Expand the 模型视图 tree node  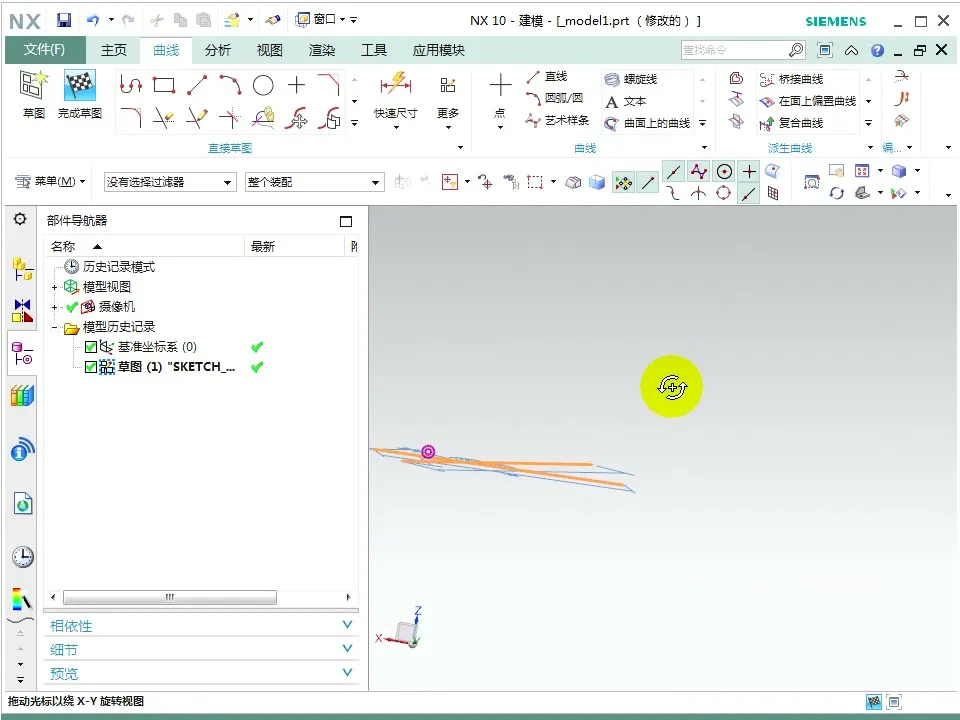(55, 287)
